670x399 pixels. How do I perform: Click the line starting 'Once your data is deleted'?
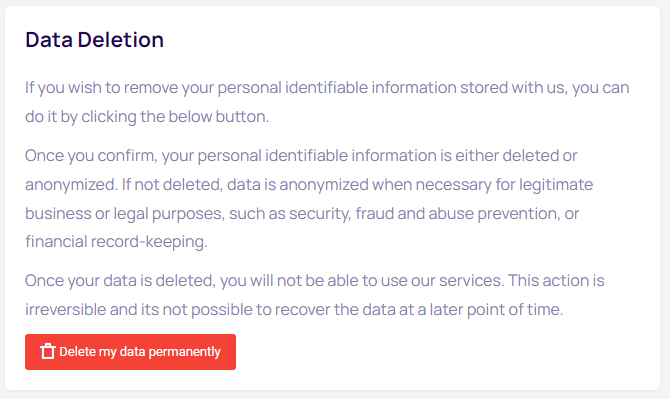point(314,281)
